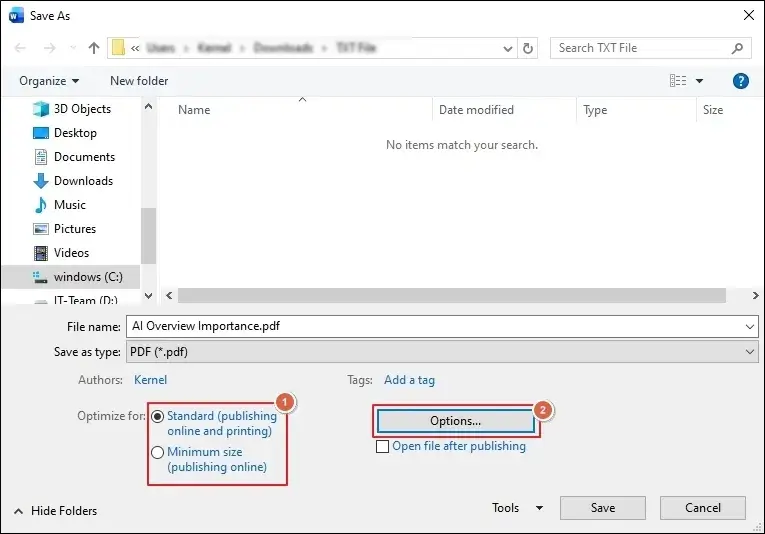Refresh the current folder view

[527, 48]
